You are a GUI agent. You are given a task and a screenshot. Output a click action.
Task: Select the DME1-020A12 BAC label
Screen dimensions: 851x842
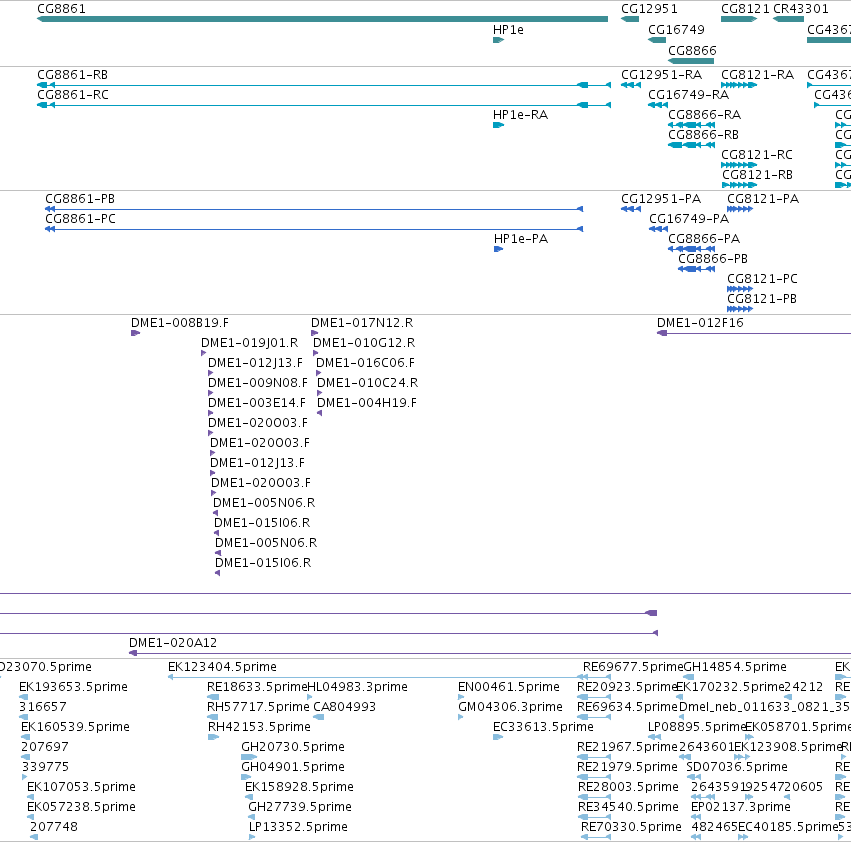pos(173,643)
